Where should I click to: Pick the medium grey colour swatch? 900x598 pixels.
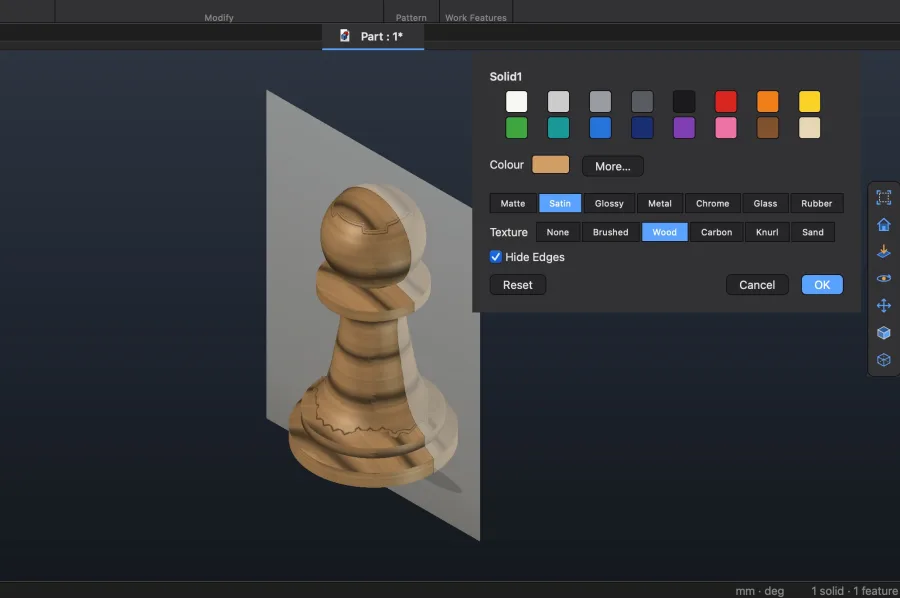[600, 102]
